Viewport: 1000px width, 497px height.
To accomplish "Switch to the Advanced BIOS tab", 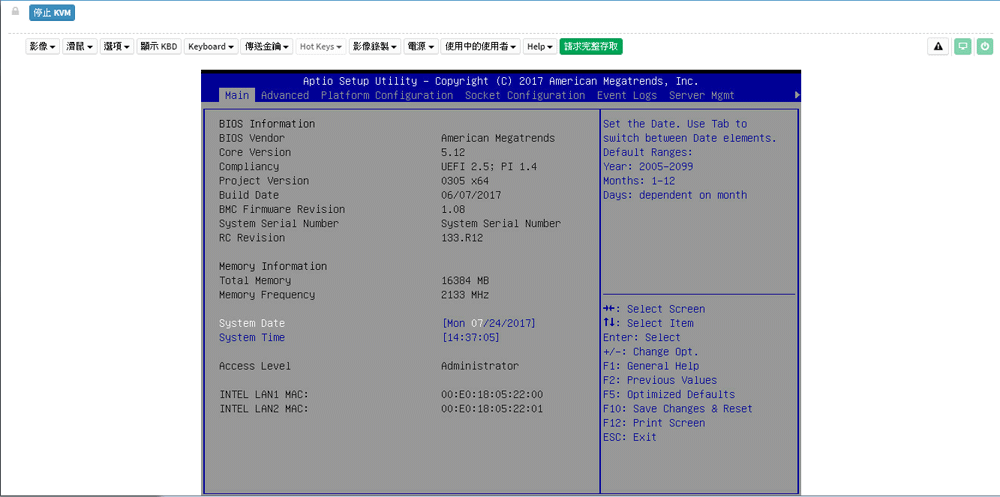I will pos(285,96).
